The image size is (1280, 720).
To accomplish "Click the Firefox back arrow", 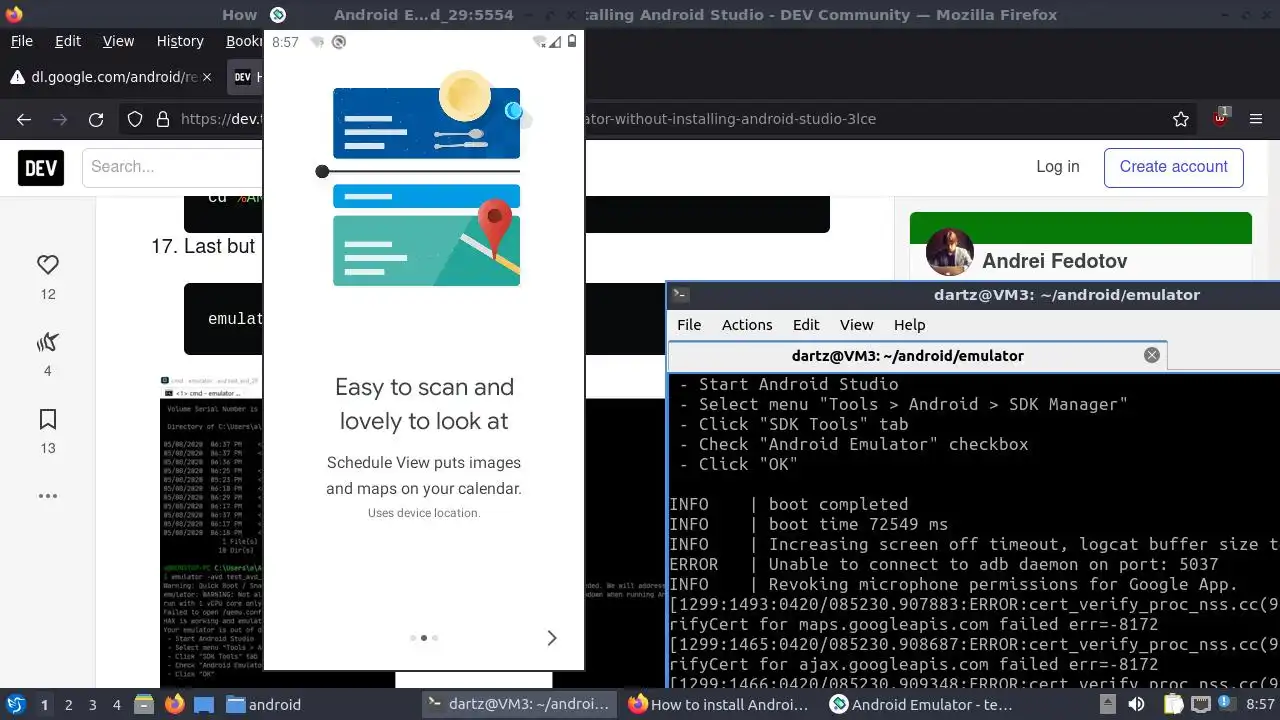I will 24,119.
